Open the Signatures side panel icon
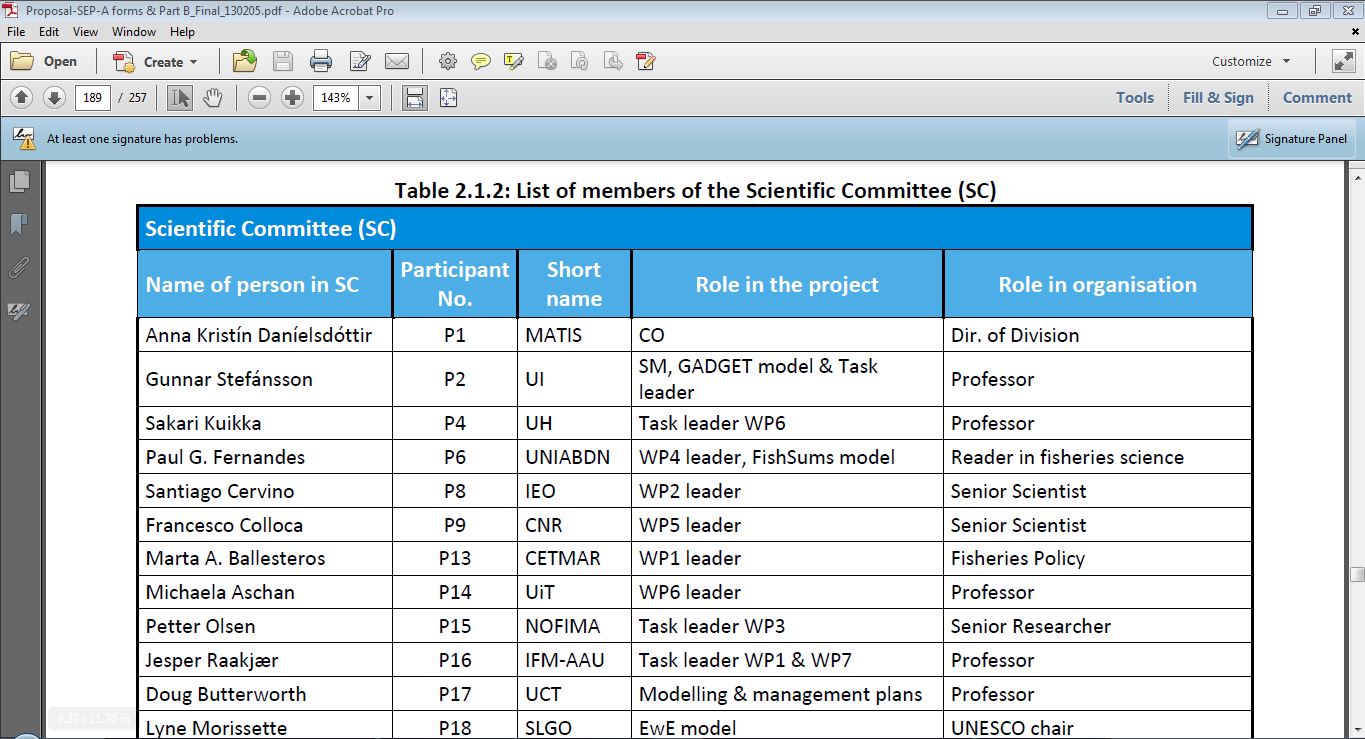 tap(19, 311)
